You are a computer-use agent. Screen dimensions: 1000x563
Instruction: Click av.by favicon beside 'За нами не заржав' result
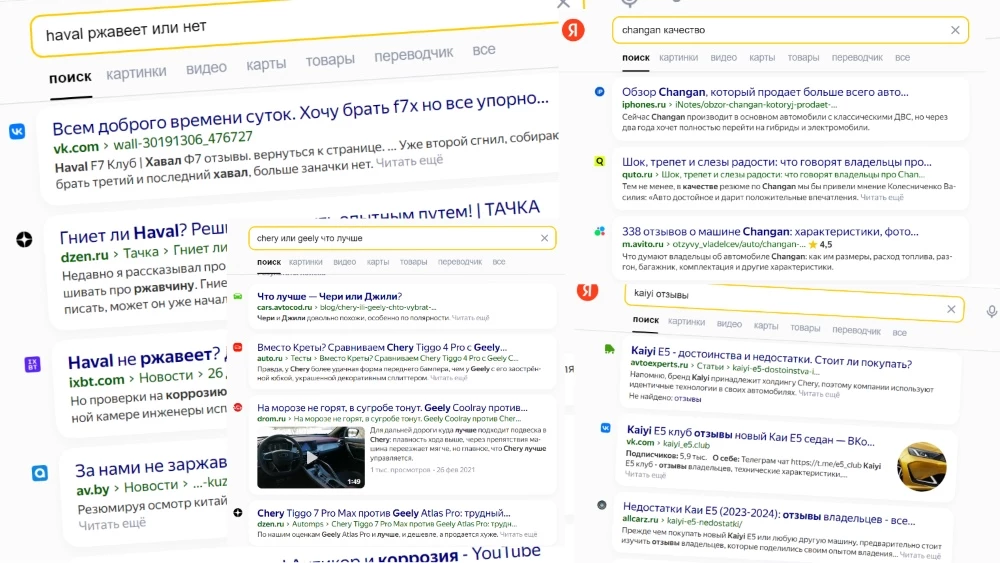coord(40,473)
